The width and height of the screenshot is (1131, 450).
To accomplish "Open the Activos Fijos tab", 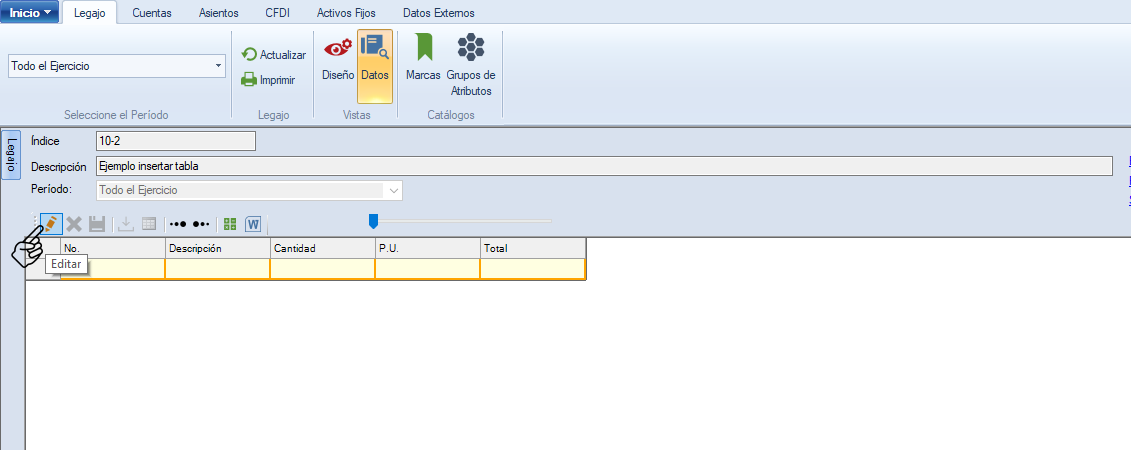I will (344, 13).
